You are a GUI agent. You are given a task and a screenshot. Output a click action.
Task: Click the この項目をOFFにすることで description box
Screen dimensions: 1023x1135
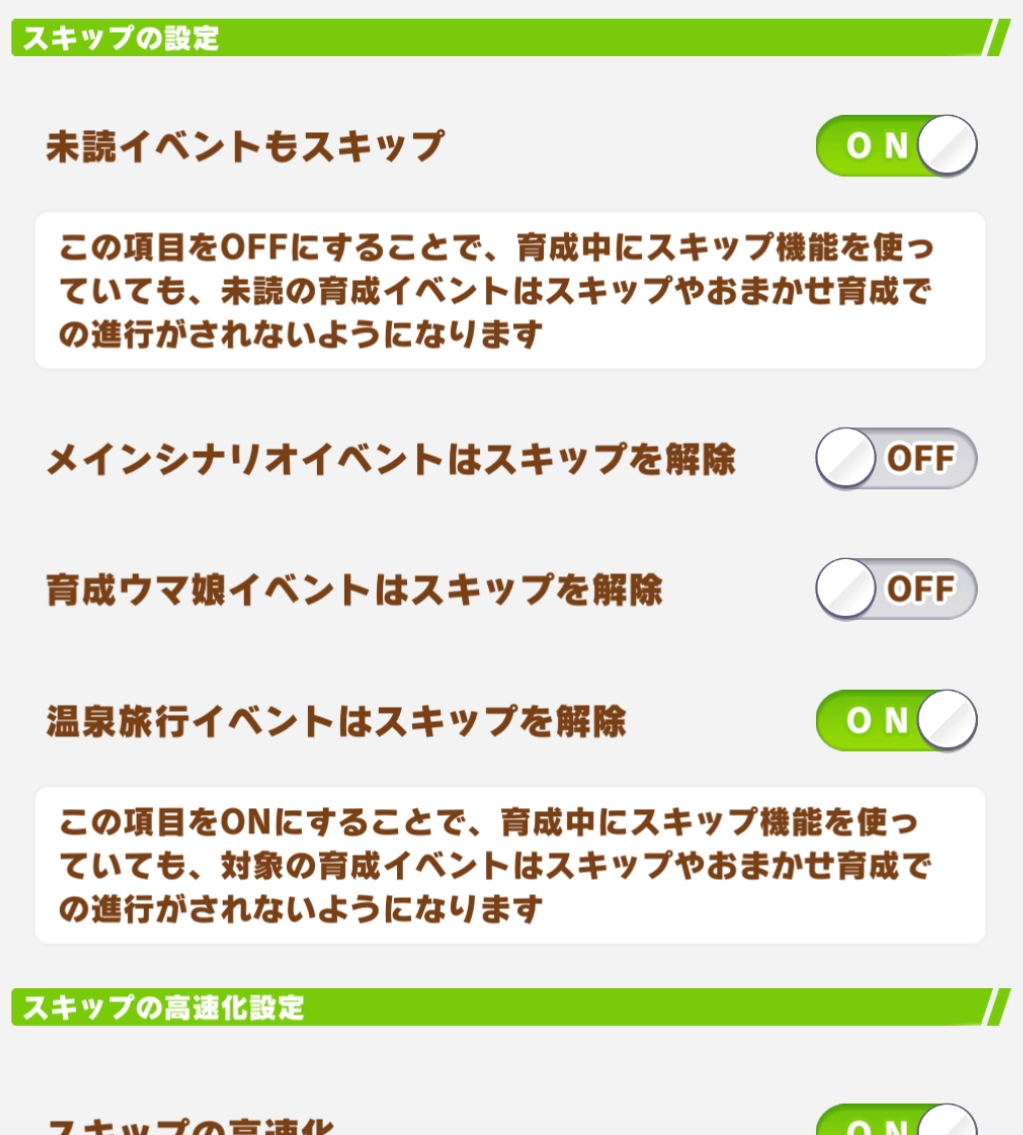pos(510,290)
